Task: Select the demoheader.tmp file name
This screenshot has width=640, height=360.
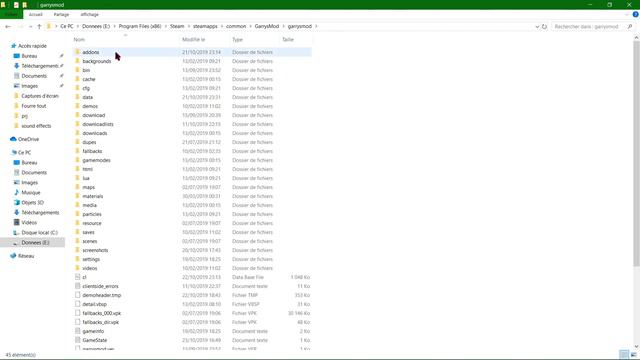Action: 102,295
